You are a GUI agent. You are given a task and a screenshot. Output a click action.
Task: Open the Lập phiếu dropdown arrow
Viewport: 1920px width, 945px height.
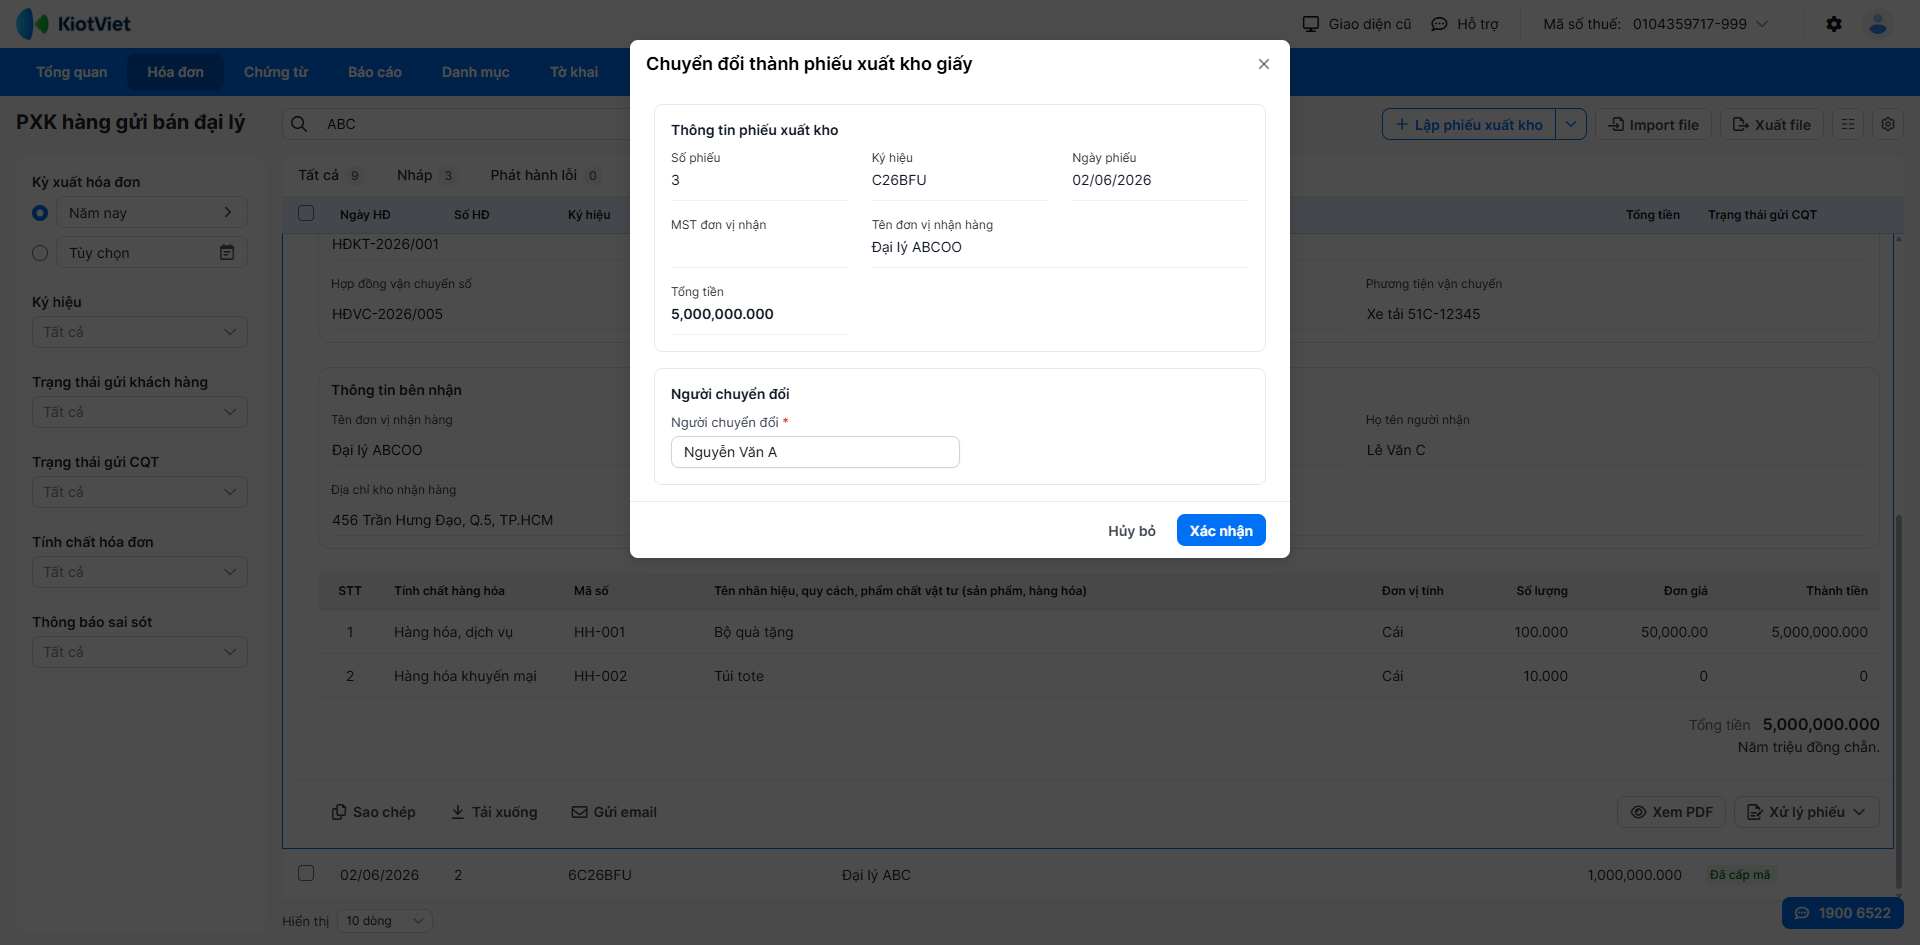click(1571, 124)
